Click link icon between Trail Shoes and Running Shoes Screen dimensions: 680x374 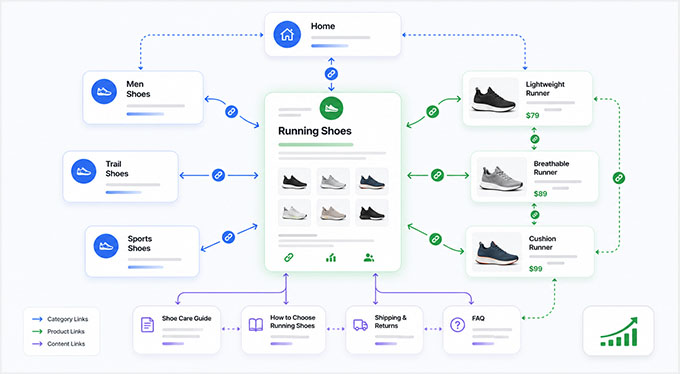(218, 175)
